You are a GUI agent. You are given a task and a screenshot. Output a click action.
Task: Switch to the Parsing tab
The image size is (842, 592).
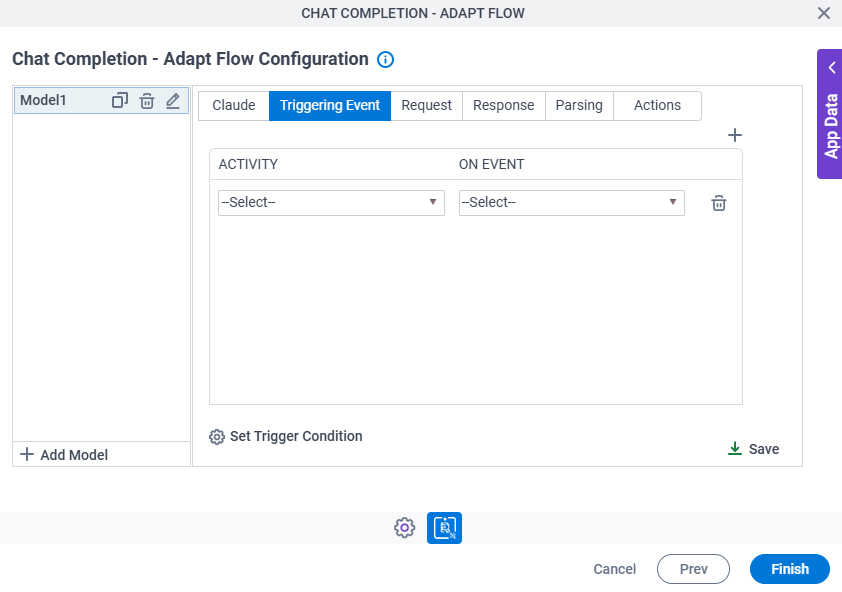(579, 105)
